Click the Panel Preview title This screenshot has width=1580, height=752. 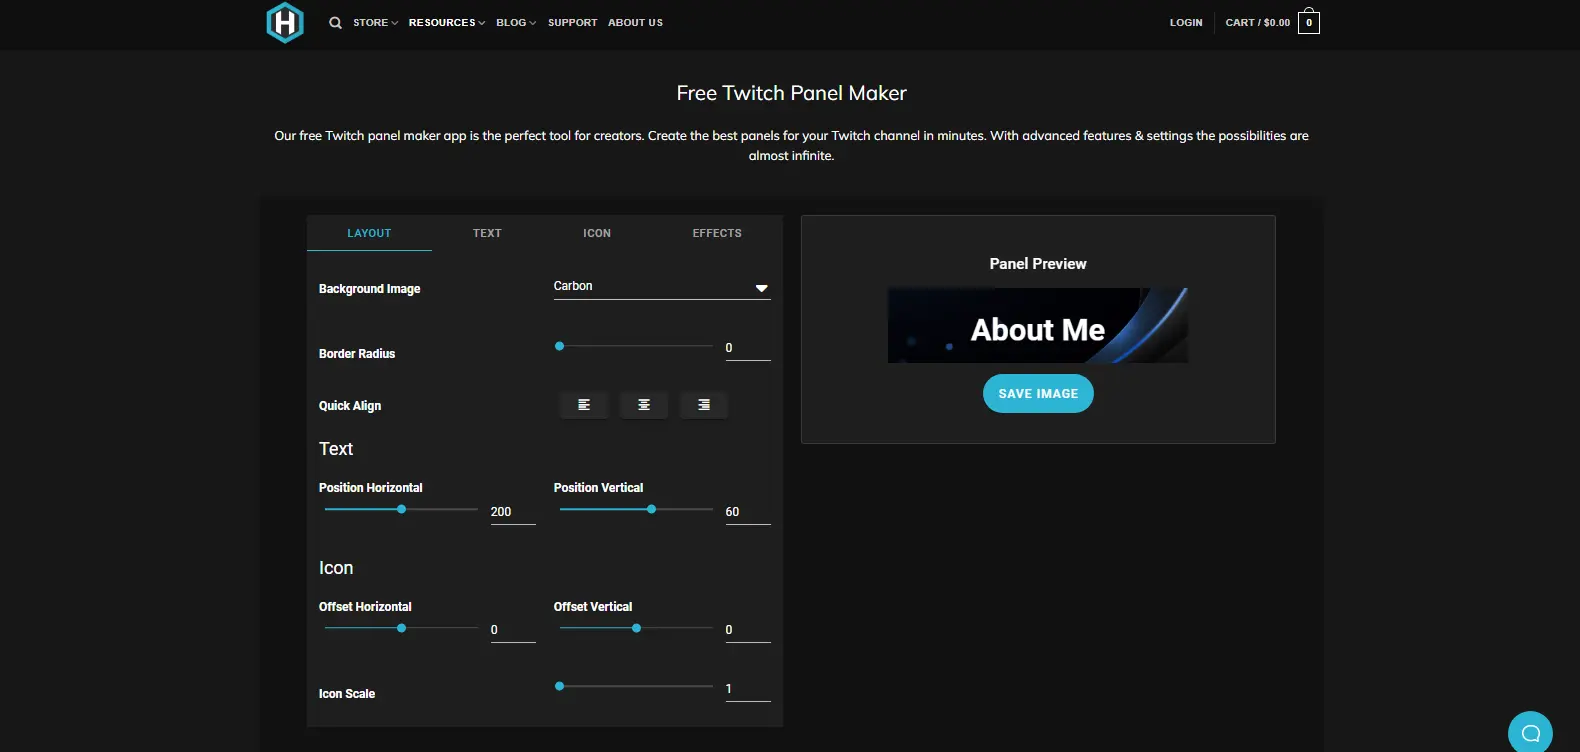pos(1038,264)
